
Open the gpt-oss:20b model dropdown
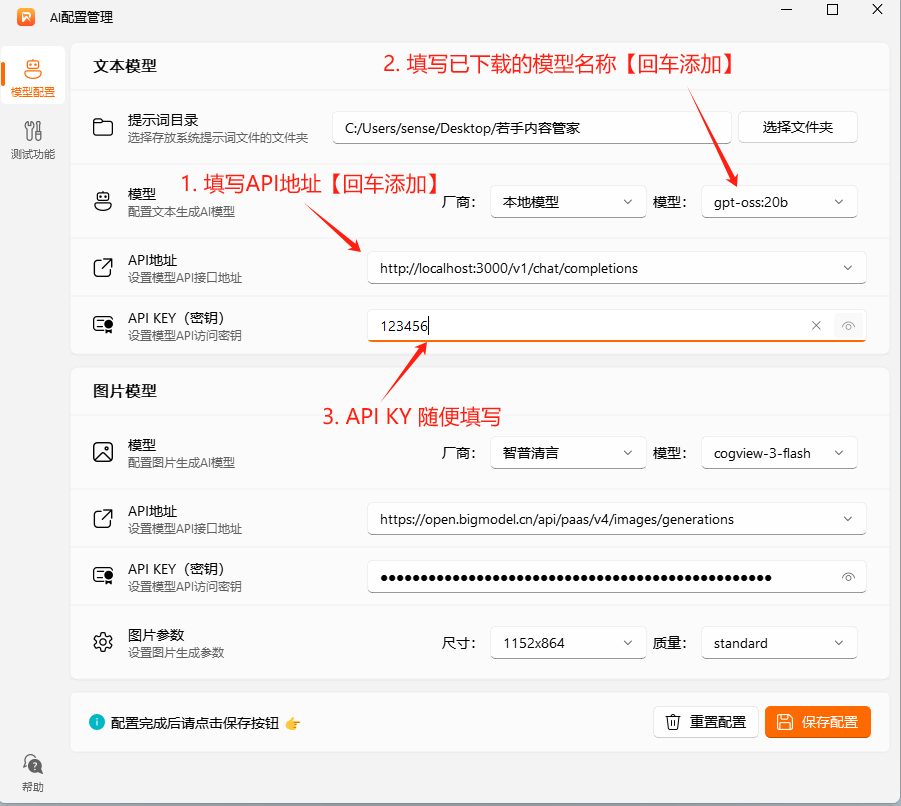779,202
